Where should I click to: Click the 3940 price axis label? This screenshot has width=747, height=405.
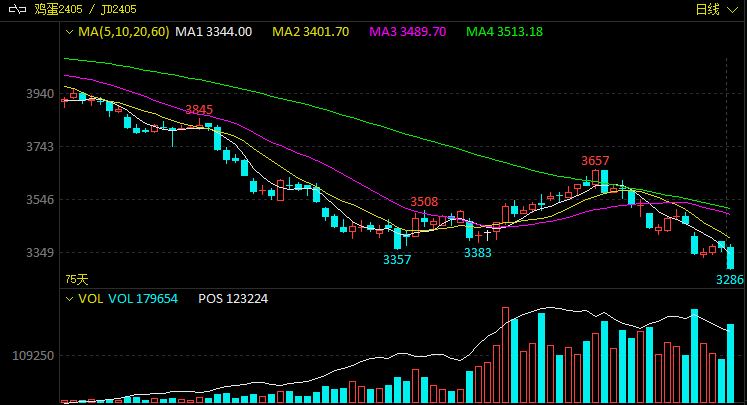(x=40, y=94)
